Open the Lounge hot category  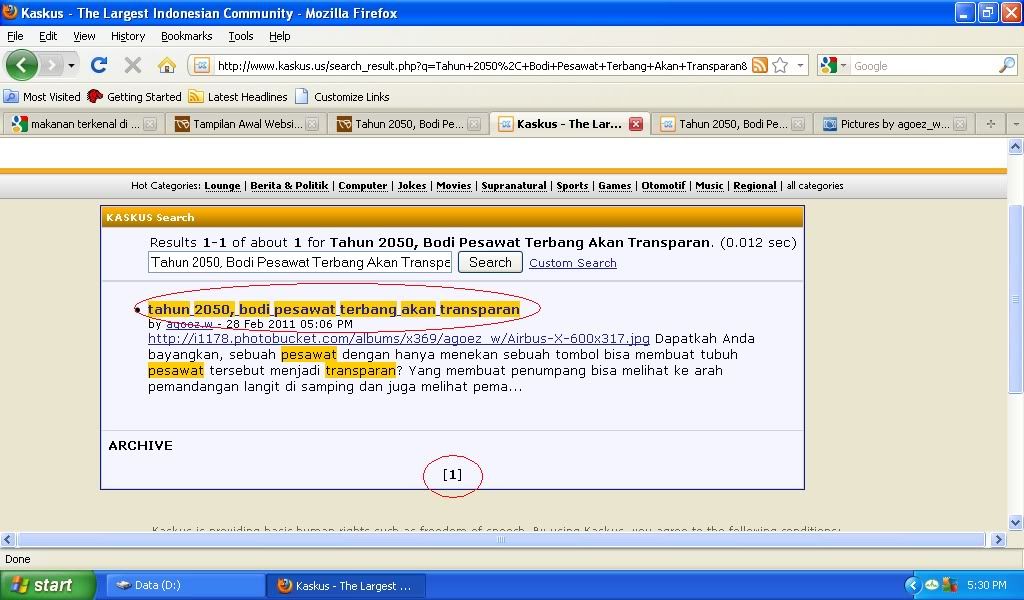(222, 186)
